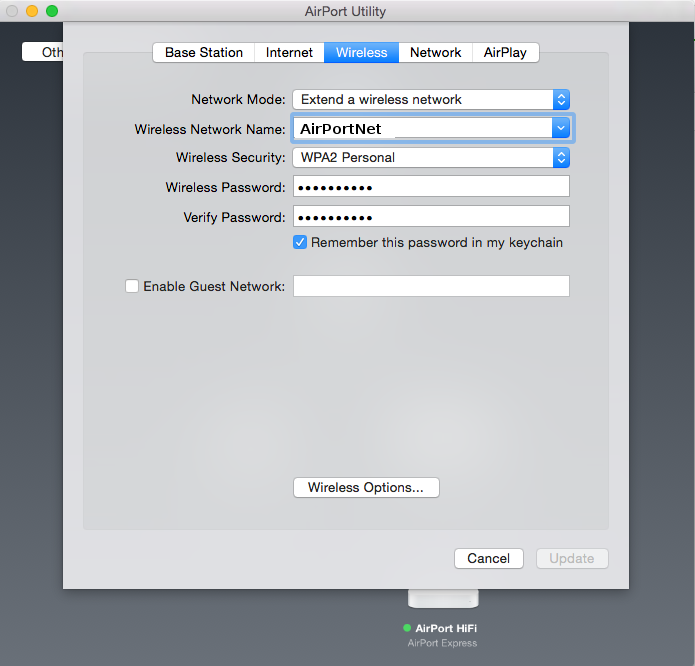Click the green status dot beside AirPort HiFi
Viewport: 695px width, 666px height.
point(407,628)
